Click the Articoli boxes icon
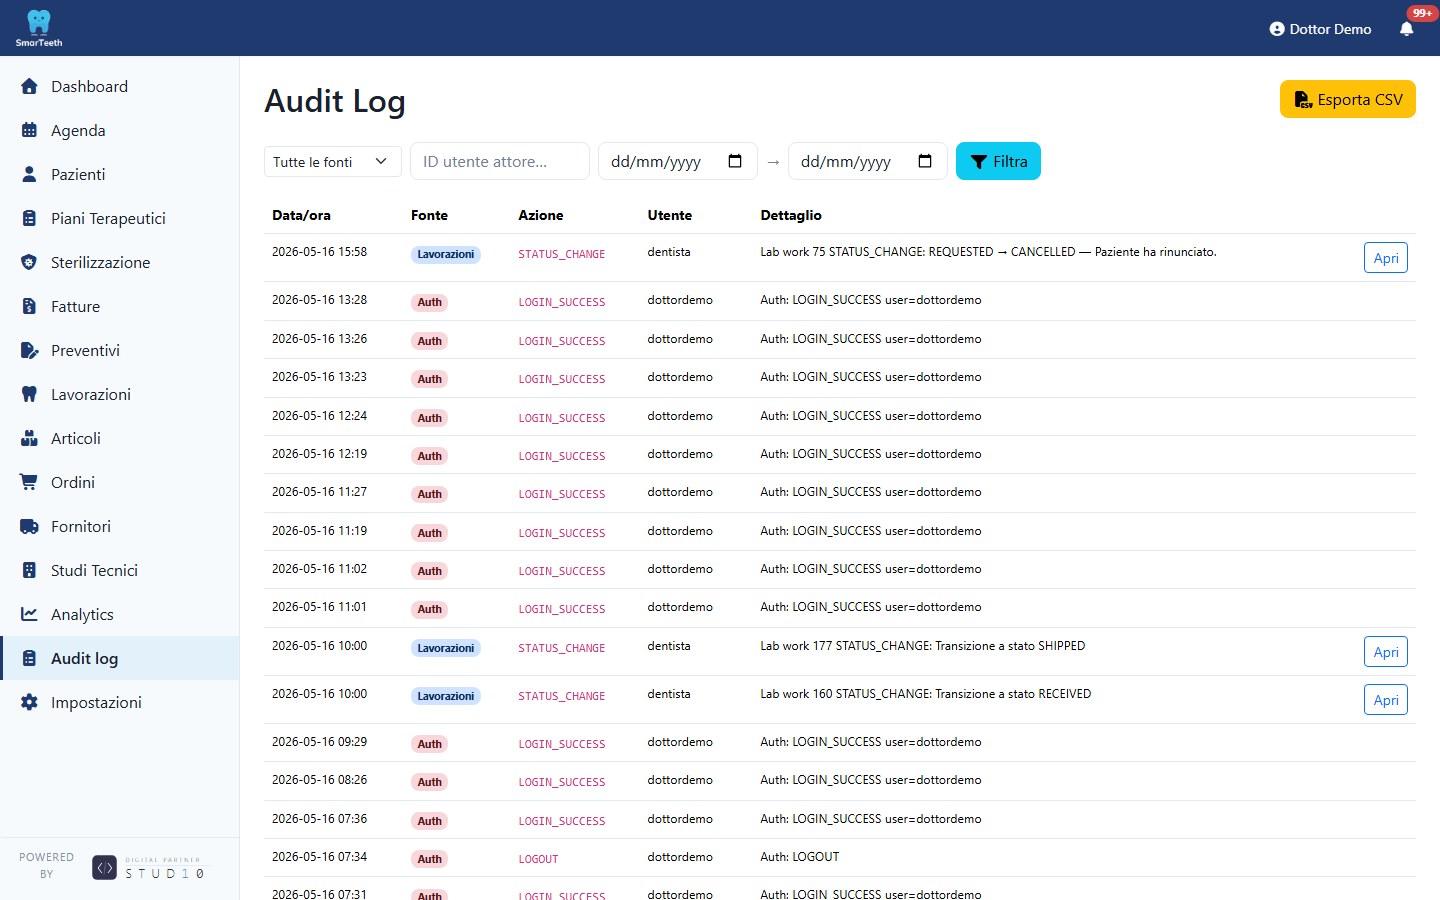Image resolution: width=1440 pixels, height=900 pixels. pyautogui.click(x=29, y=438)
